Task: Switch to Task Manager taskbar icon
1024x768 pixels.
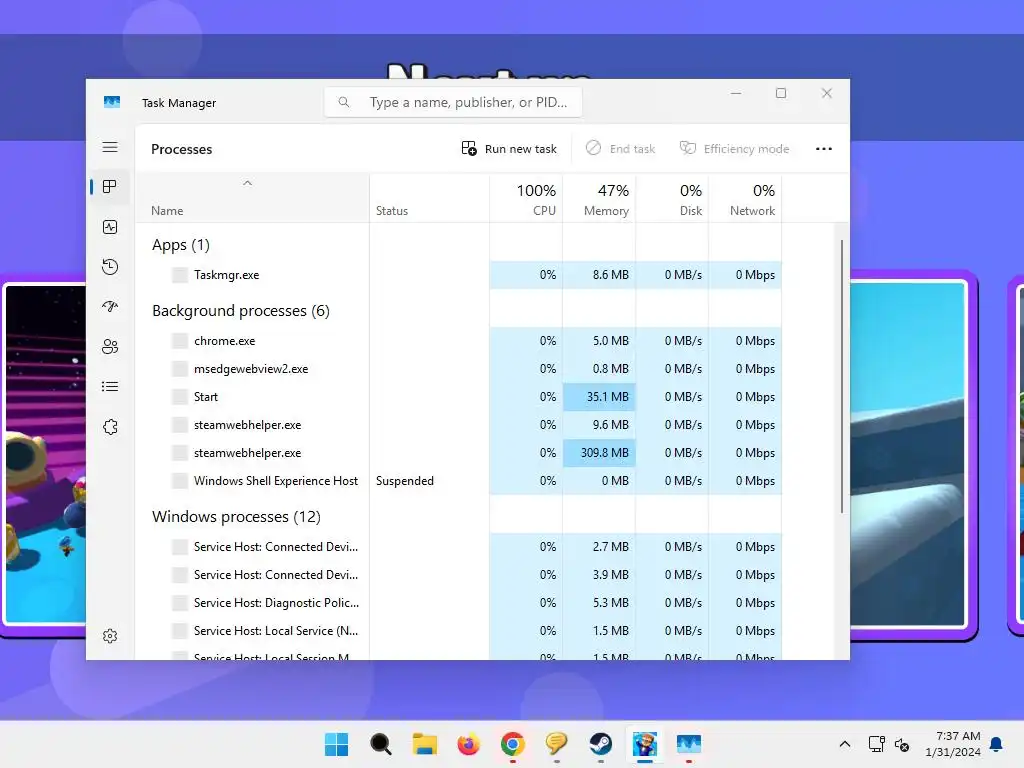Action: click(688, 744)
